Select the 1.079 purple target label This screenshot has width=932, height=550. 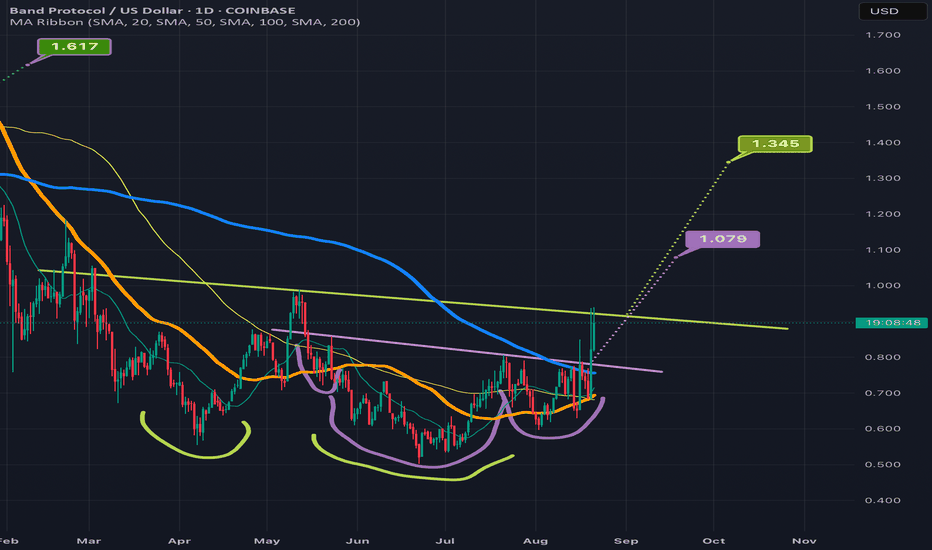point(723,239)
